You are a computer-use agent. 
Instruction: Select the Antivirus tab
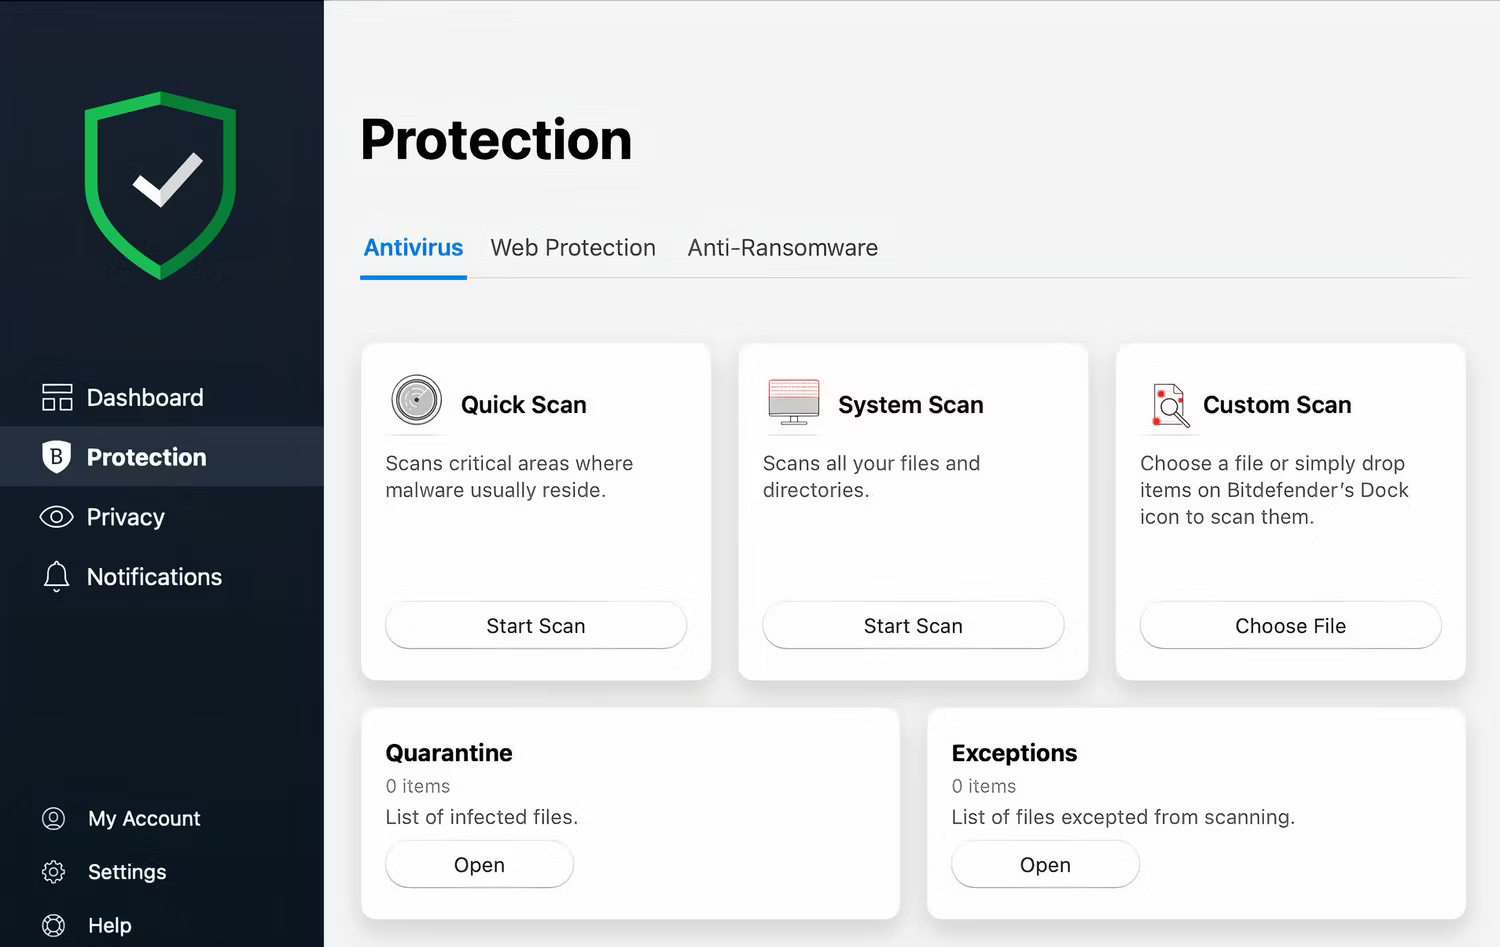click(x=413, y=248)
